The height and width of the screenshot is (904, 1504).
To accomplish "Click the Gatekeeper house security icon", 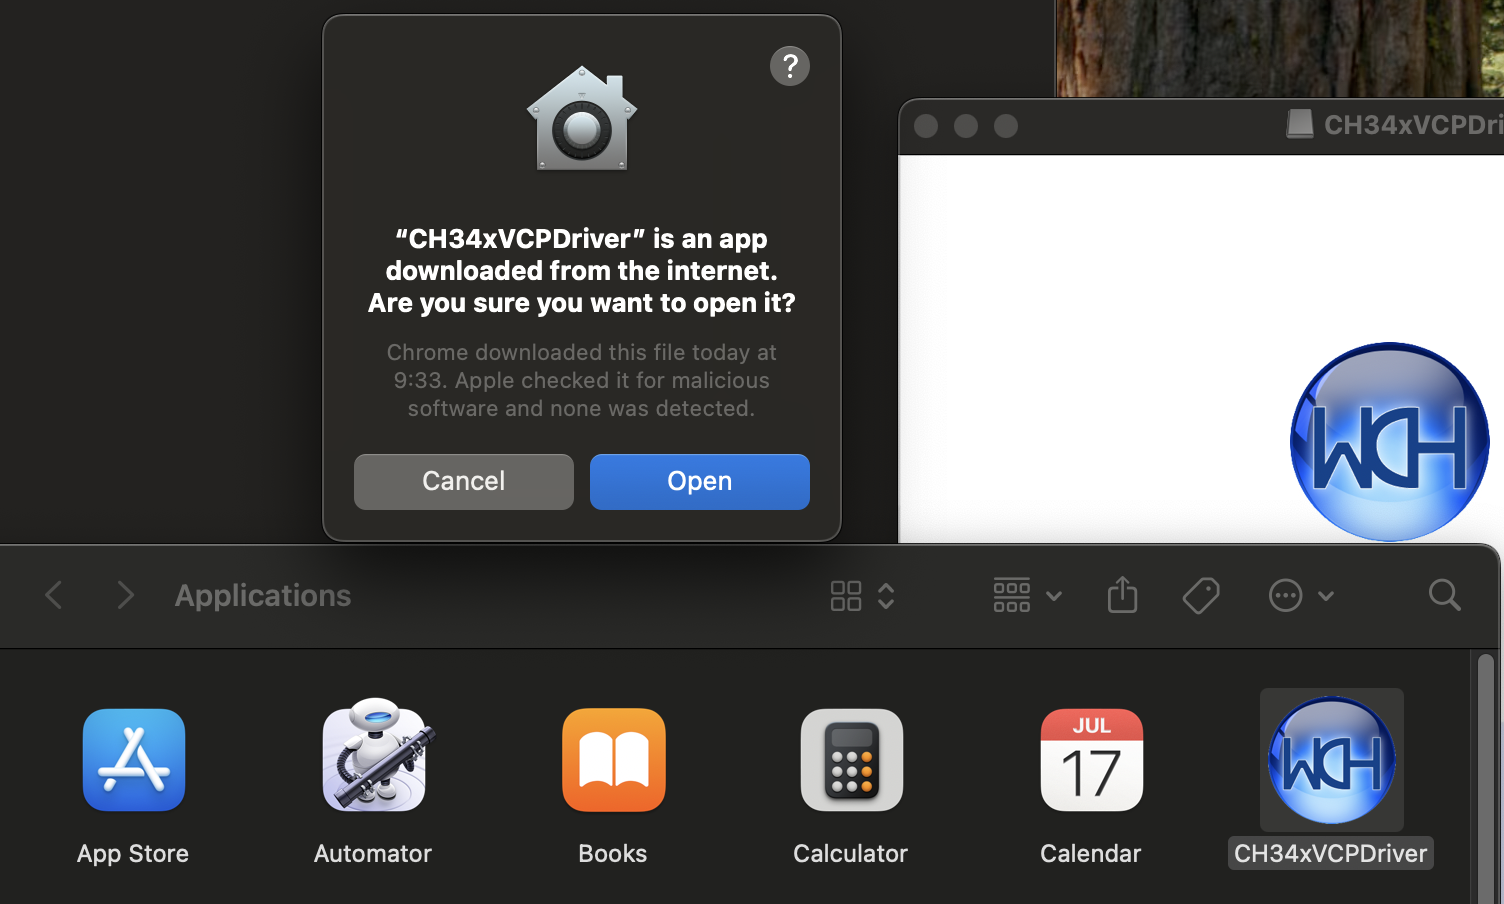I will 581,118.
